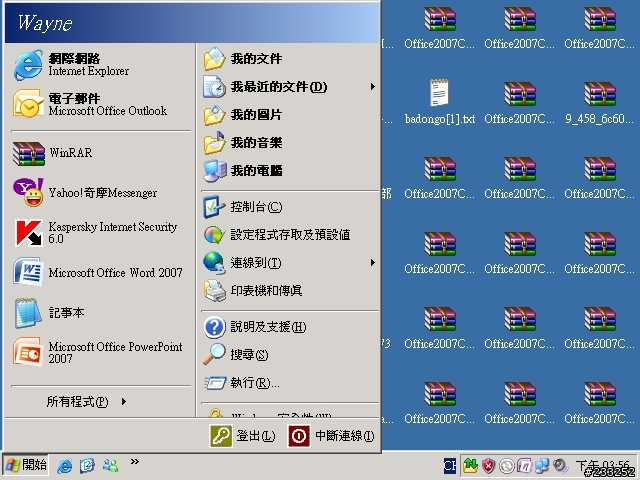The height and width of the screenshot is (480, 640).
Task: Open 我的圖片 pictures folder
Action: point(290,115)
